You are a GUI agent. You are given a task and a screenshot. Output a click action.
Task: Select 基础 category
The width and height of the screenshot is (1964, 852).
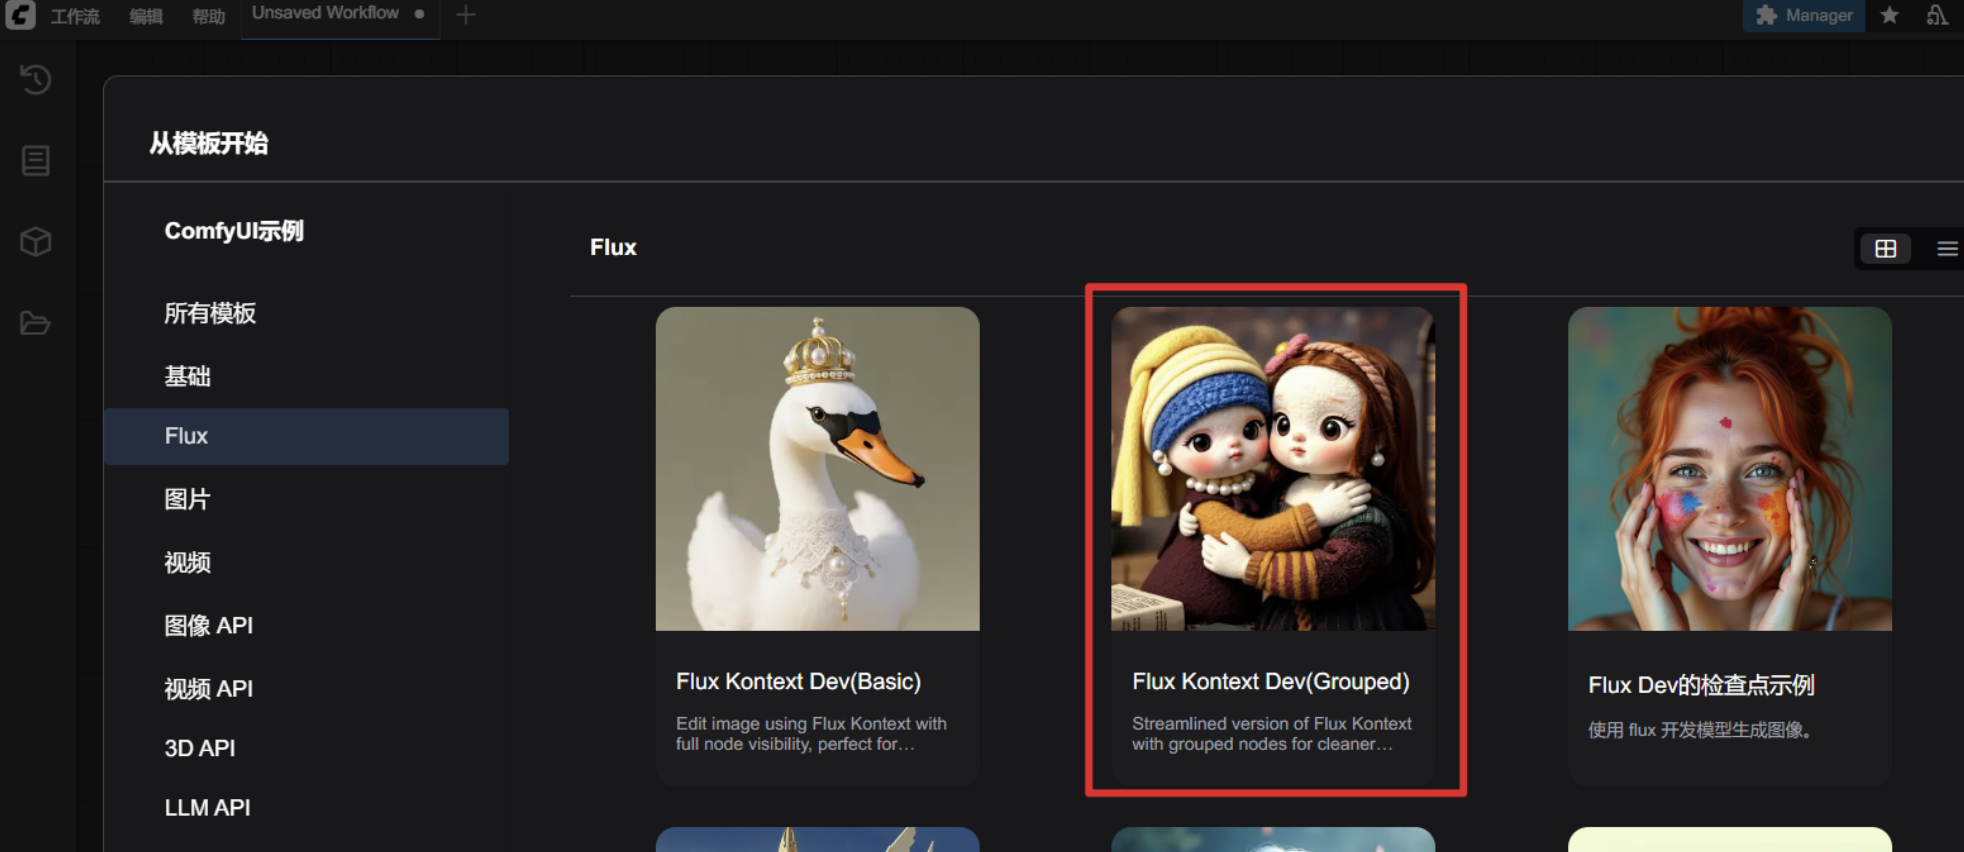point(306,376)
